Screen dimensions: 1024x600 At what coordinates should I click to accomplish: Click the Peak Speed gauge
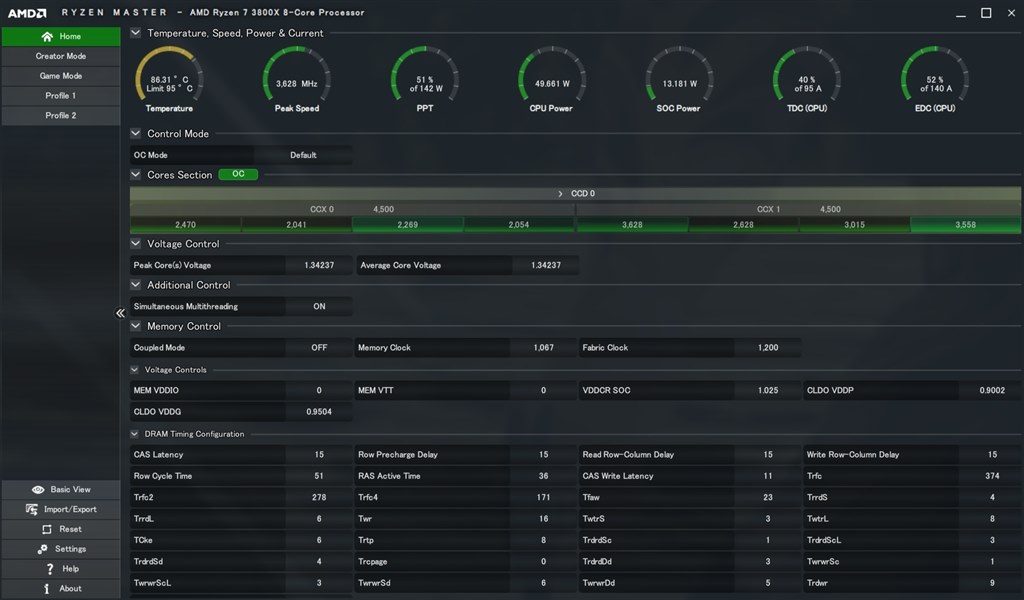click(x=296, y=80)
